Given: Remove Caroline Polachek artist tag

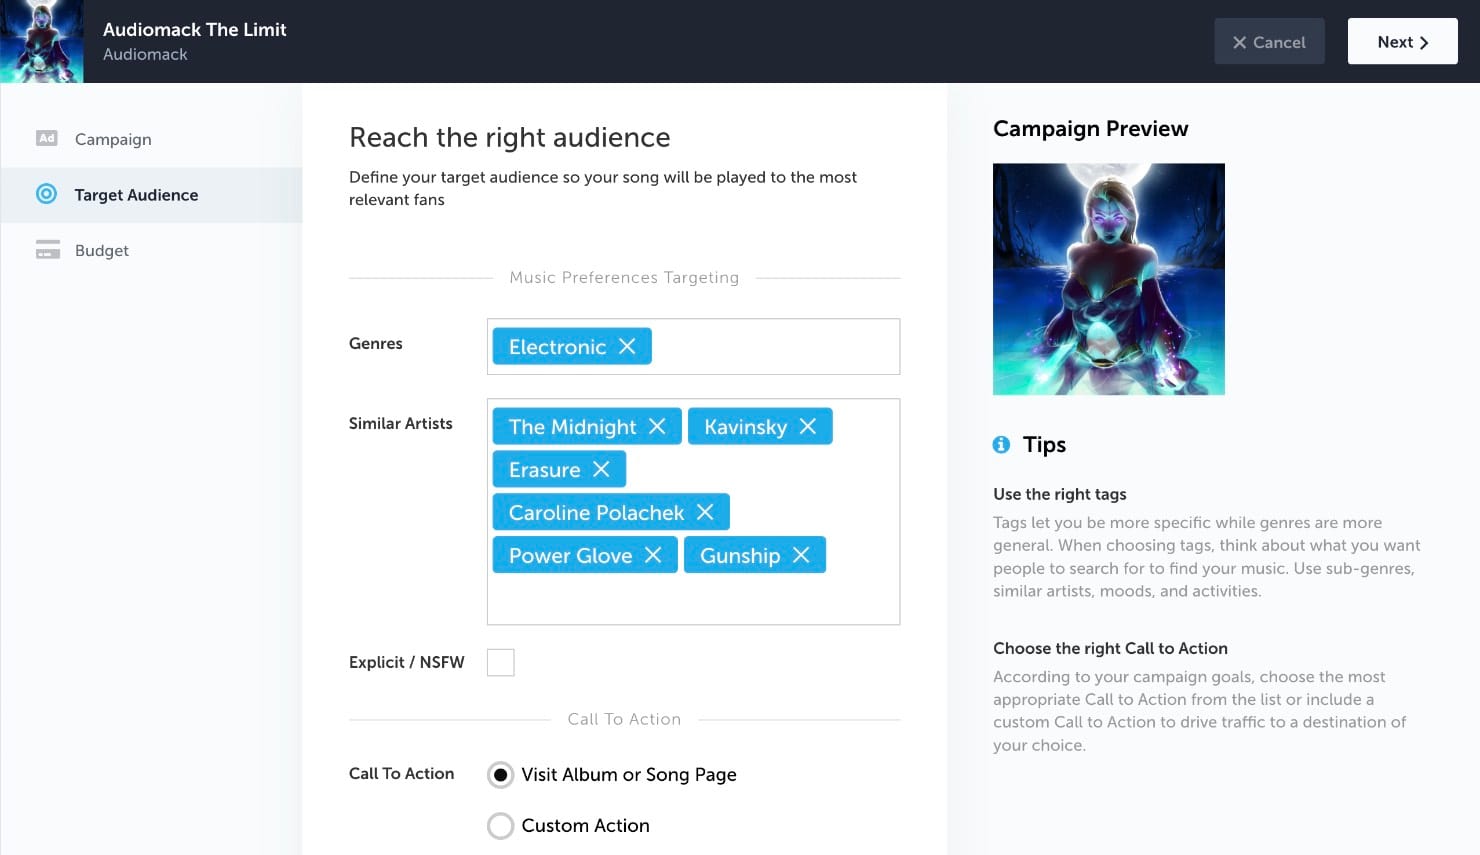Looking at the screenshot, I should point(705,512).
